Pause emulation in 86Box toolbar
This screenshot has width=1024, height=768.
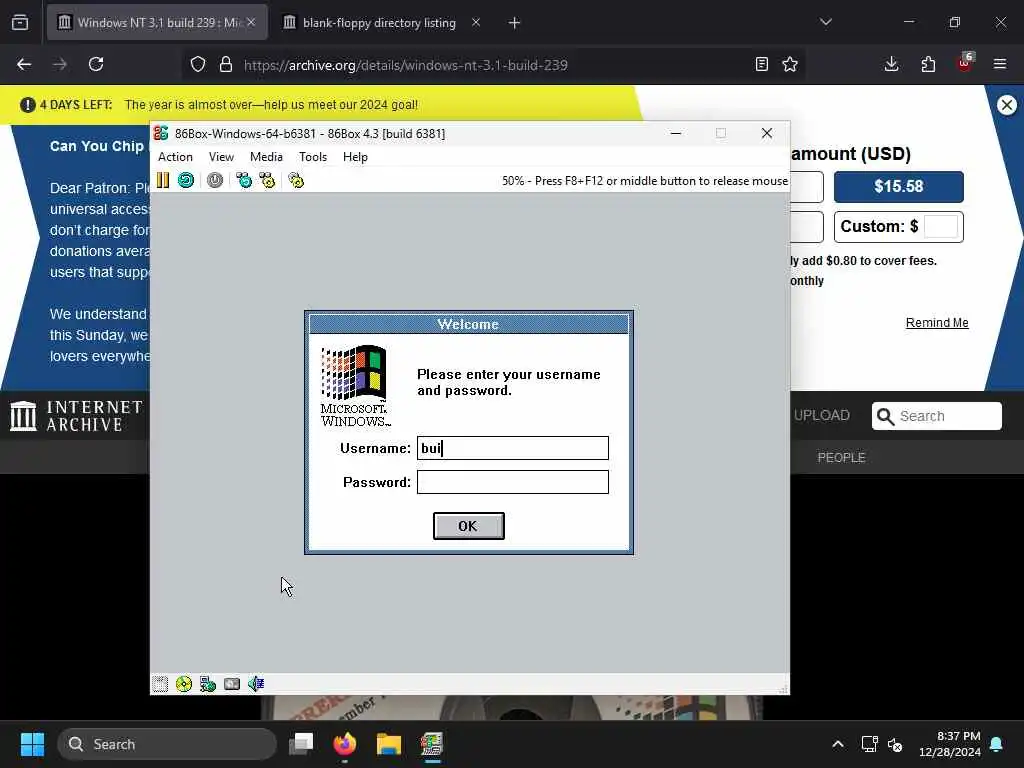click(x=163, y=180)
